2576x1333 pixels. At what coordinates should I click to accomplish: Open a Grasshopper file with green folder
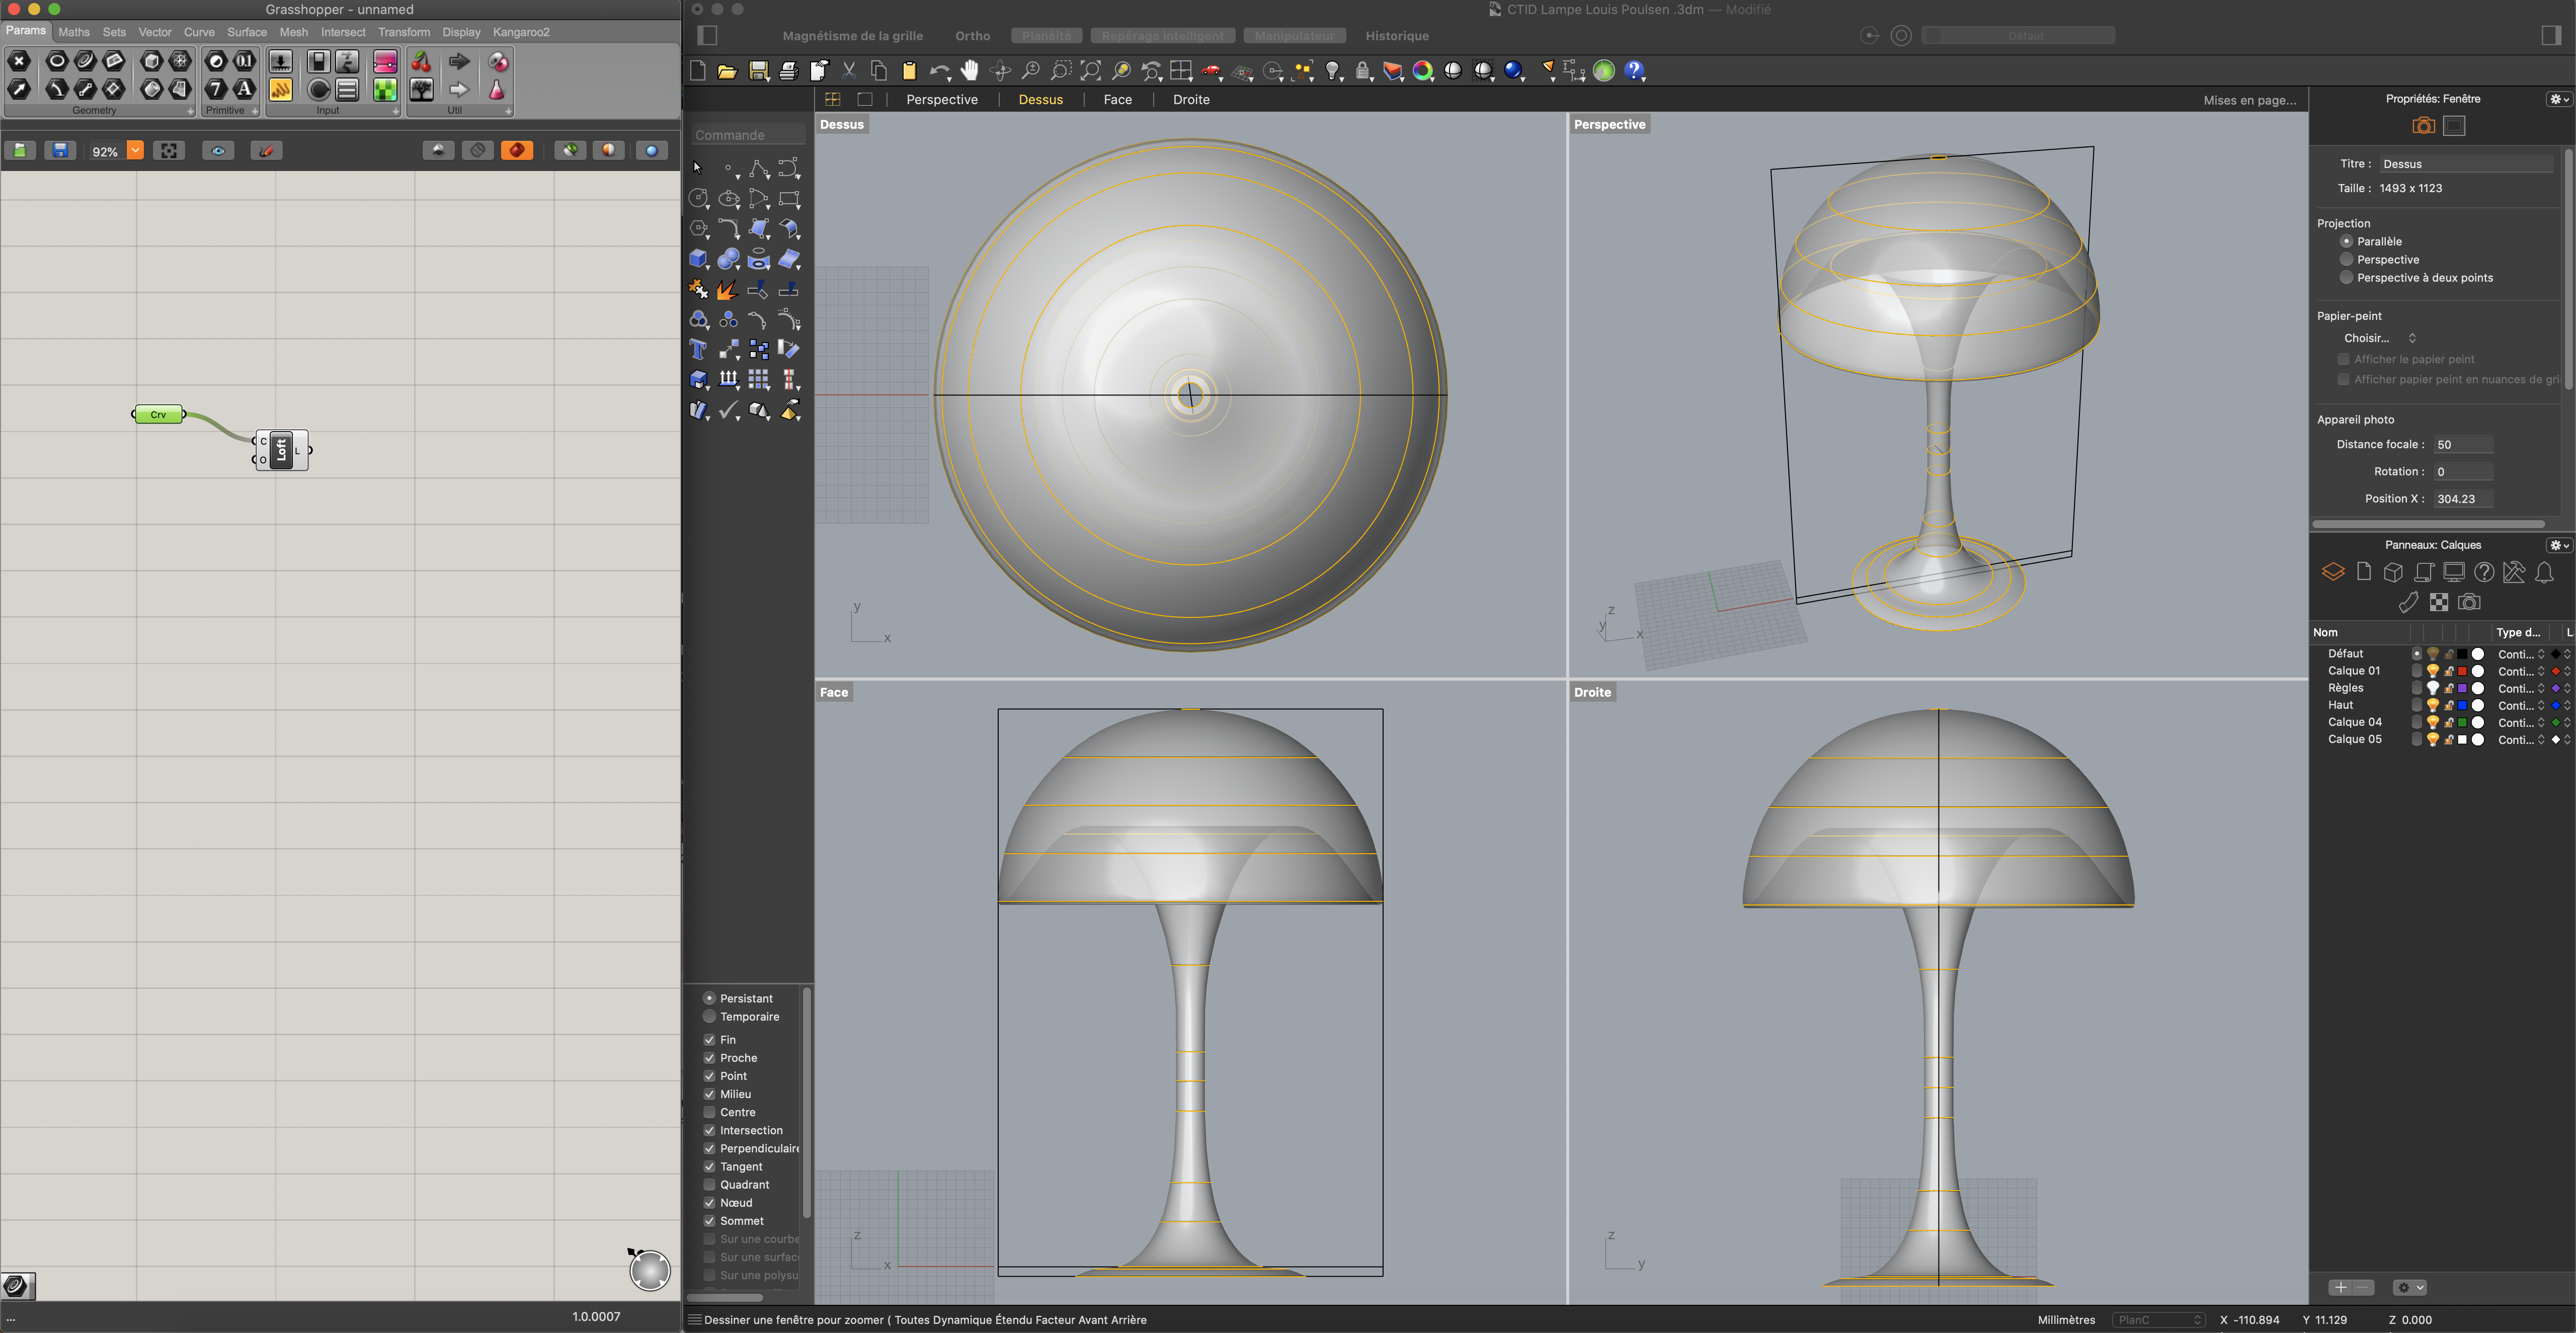[x=20, y=150]
